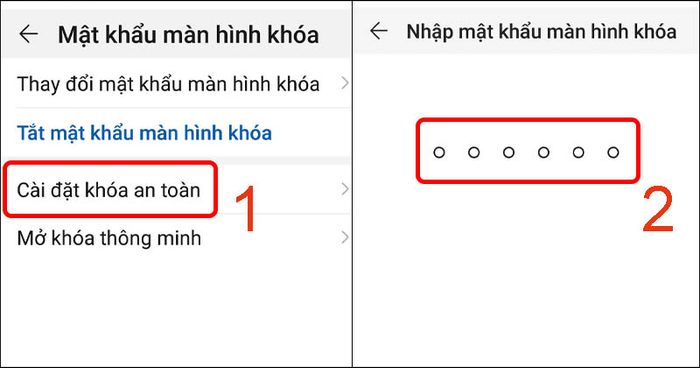Expand chevron for Thay đổi mật khẩu row

345,83
